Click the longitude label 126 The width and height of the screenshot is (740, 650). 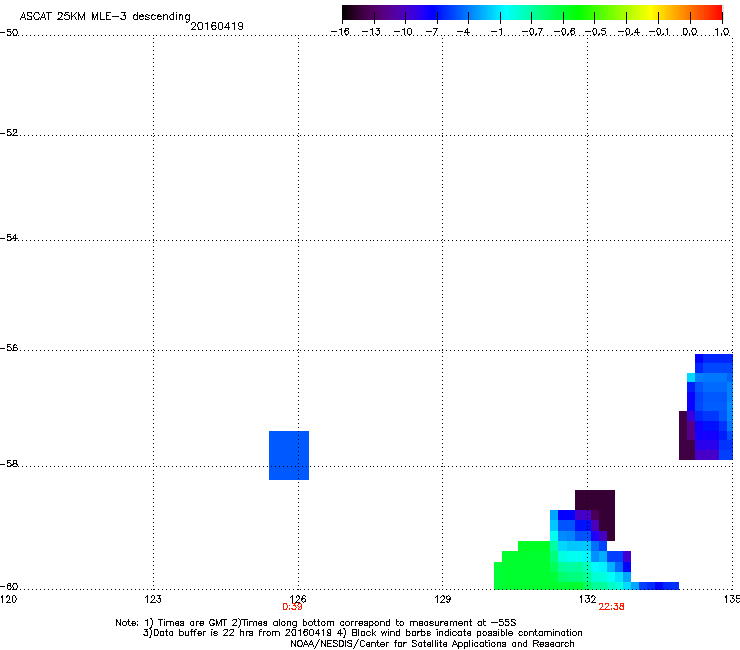click(298, 599)
